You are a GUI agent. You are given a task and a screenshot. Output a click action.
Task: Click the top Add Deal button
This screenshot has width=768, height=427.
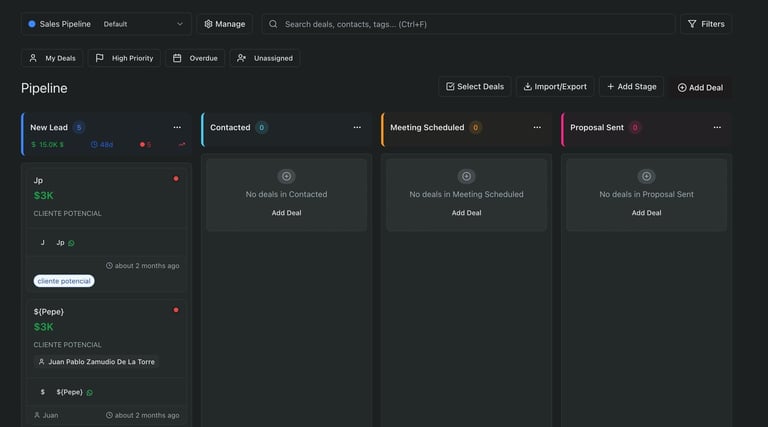tap(700, 88)
